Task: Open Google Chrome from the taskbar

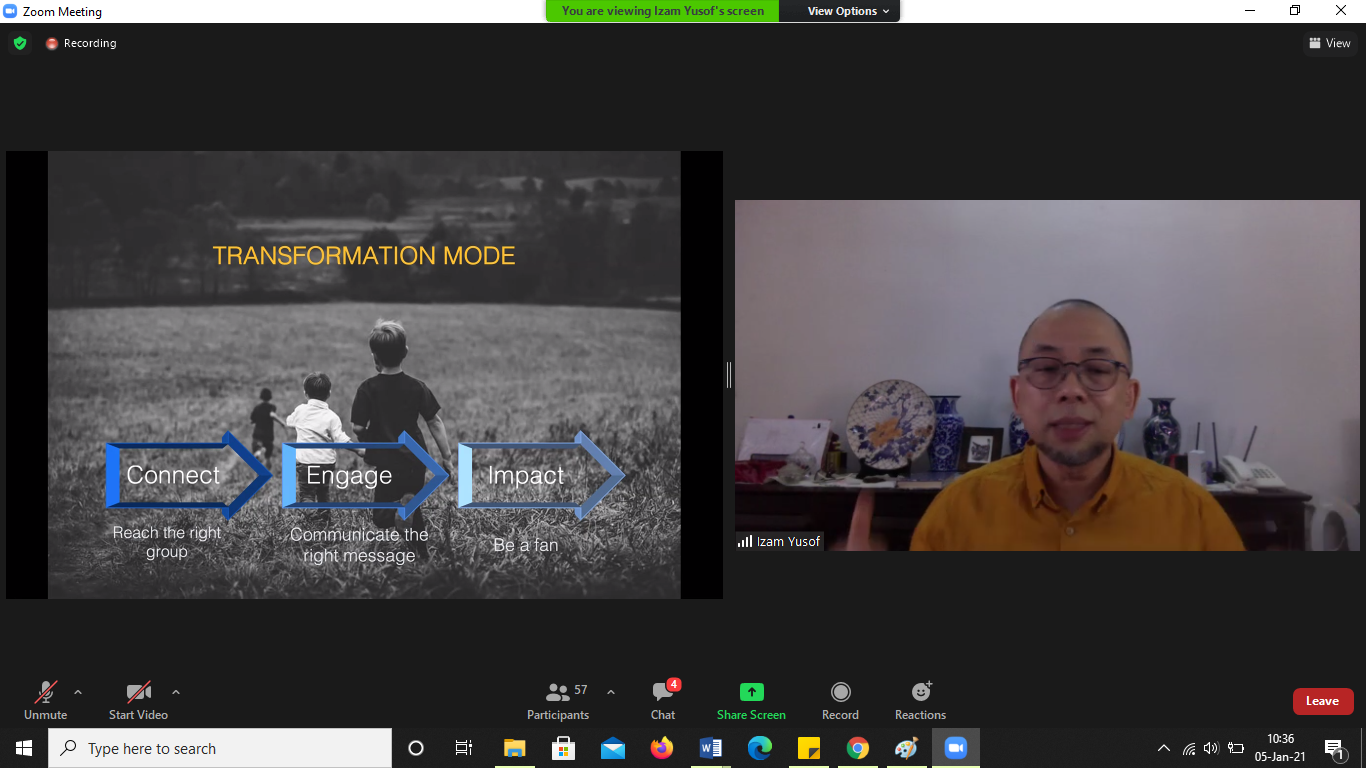Action: click(x=857, y=748)
